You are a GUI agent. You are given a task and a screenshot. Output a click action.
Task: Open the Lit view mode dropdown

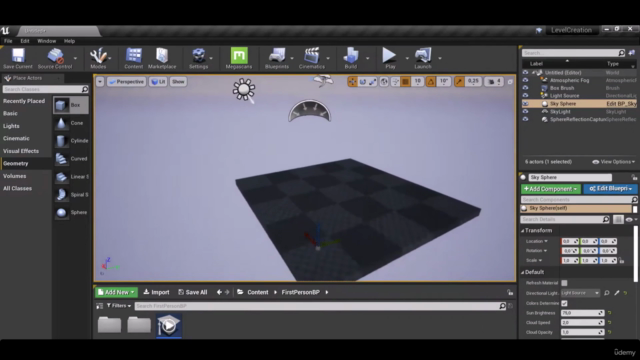click(x=158, y=82)
